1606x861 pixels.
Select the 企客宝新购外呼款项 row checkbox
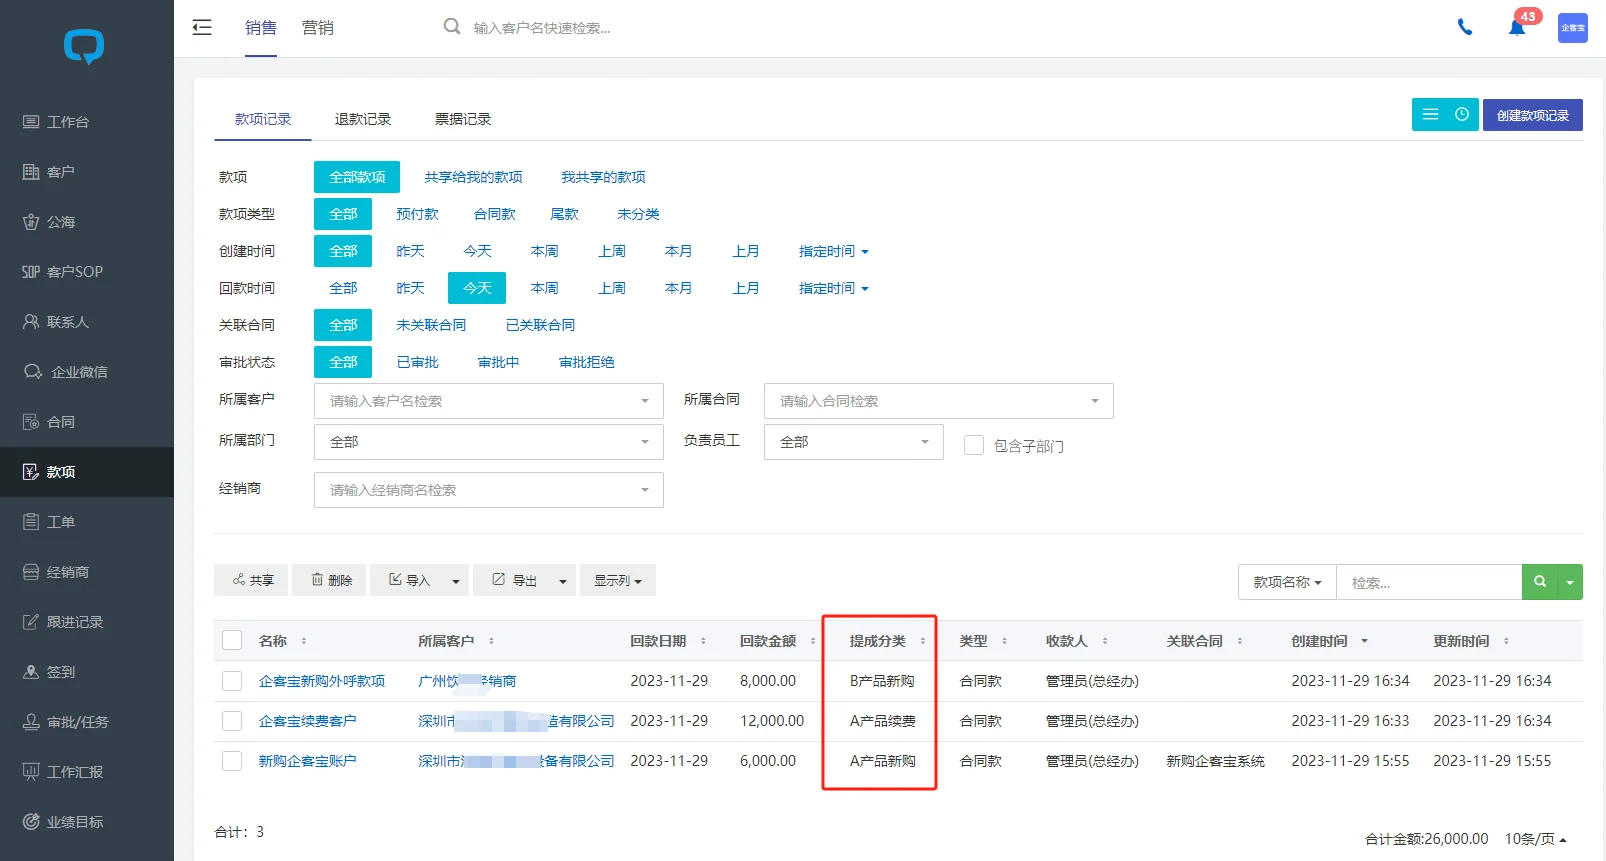tap(232, 681)
